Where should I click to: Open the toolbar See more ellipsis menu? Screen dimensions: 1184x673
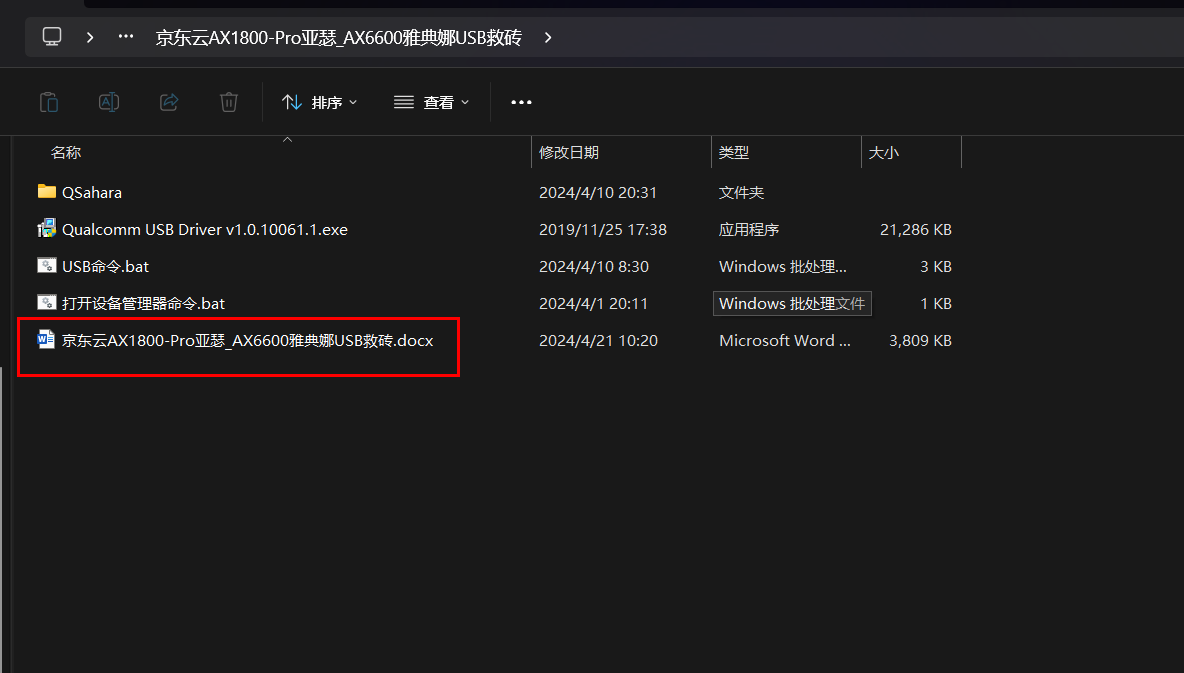521,102
